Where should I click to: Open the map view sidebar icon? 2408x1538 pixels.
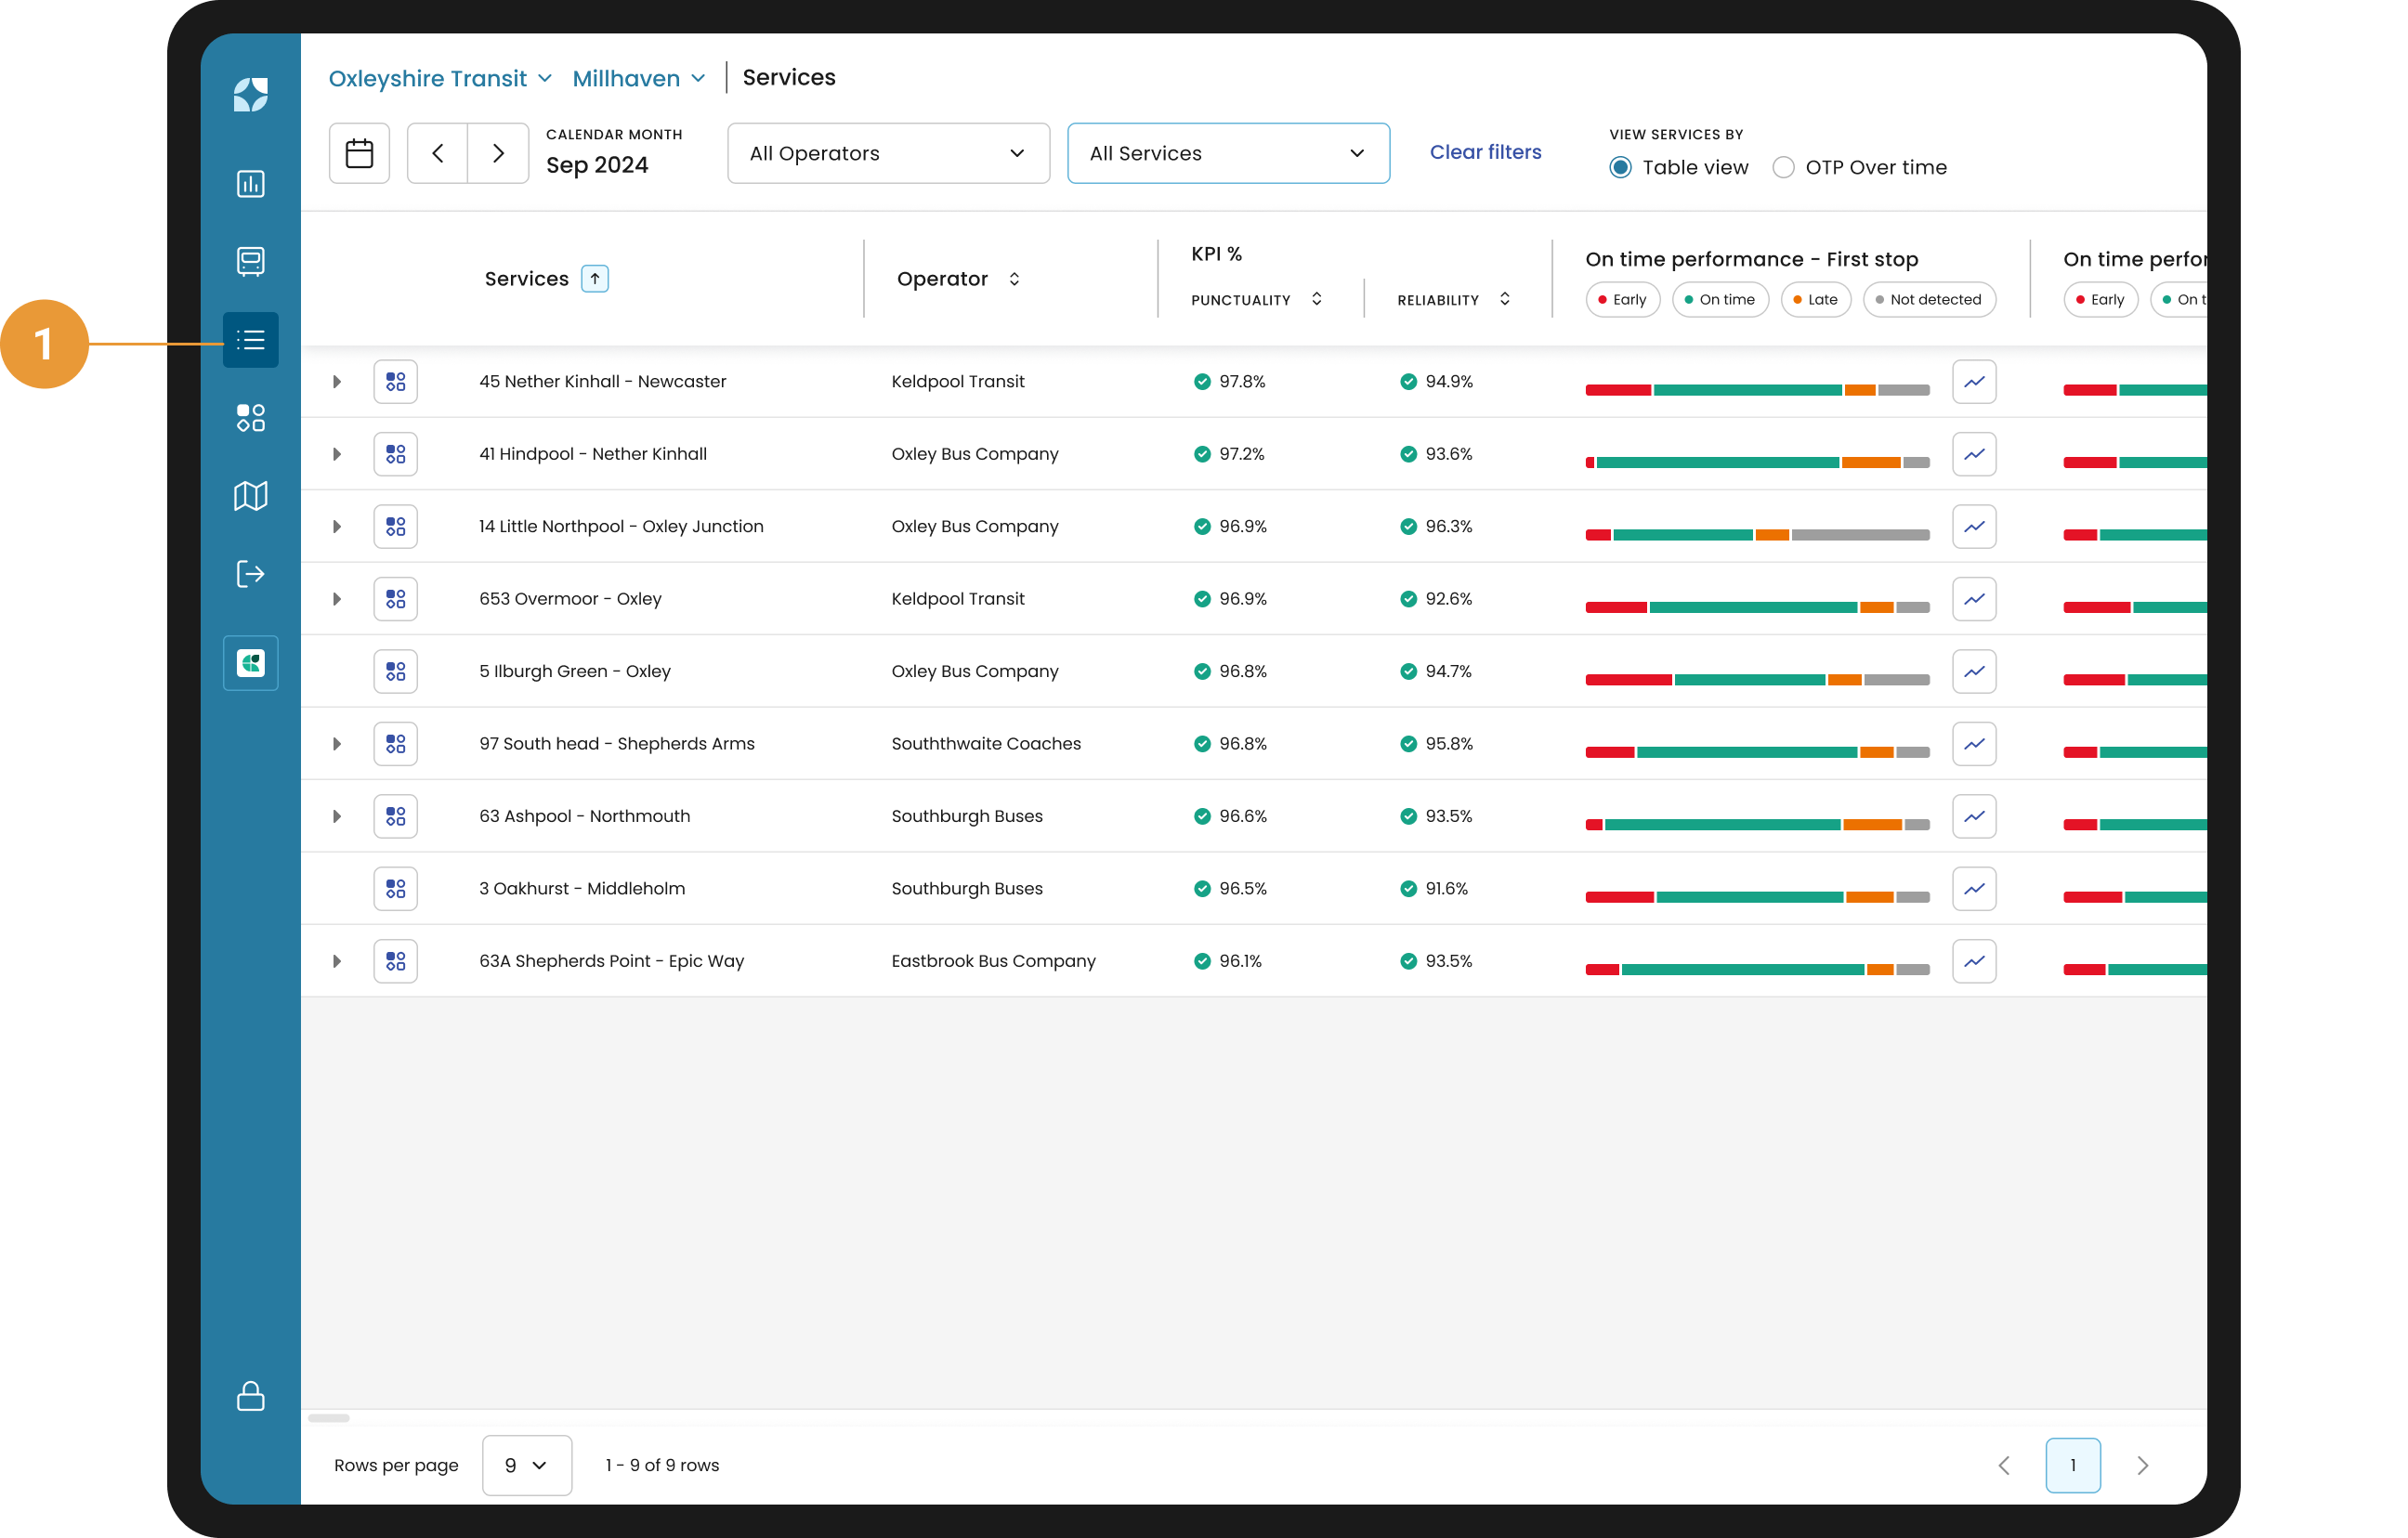pyautogui.click(x=250, y=496)
